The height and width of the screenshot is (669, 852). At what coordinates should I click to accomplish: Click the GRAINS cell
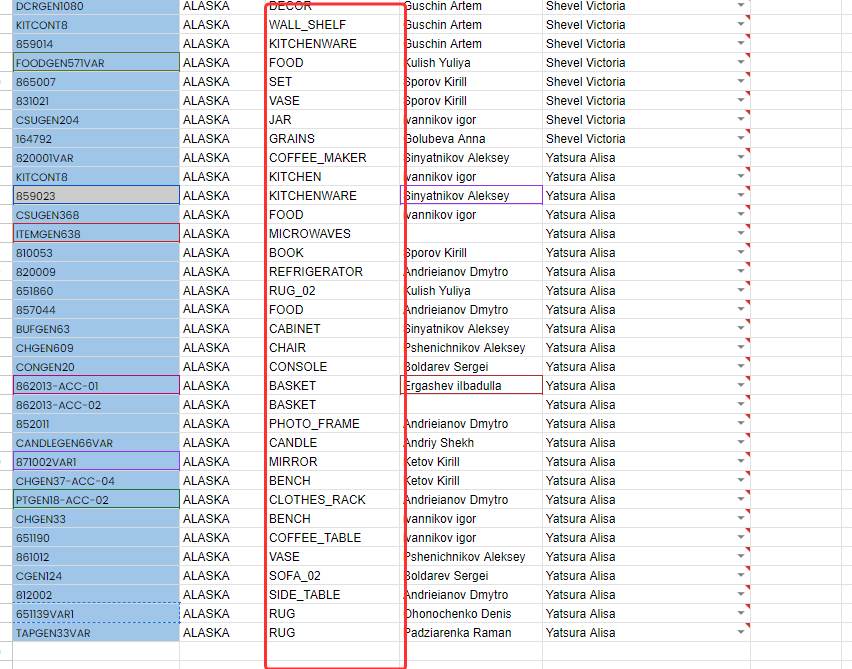coord(332,139)
